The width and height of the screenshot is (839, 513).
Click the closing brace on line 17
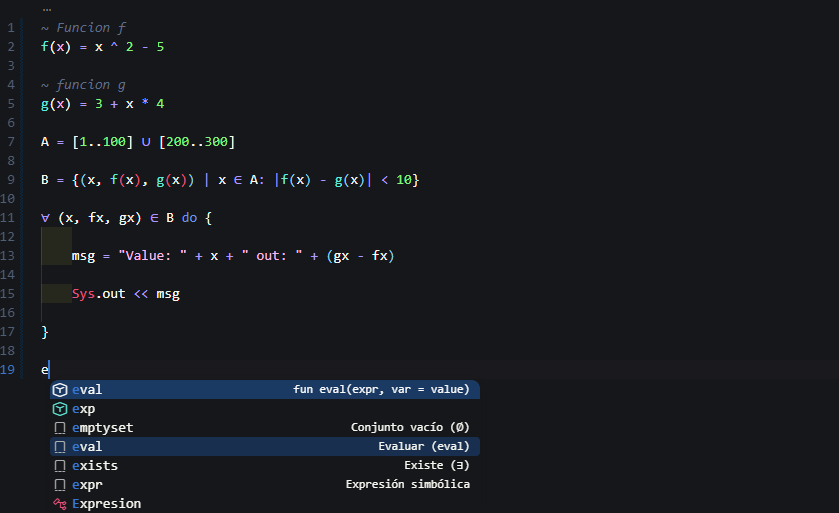click(45, 332)
